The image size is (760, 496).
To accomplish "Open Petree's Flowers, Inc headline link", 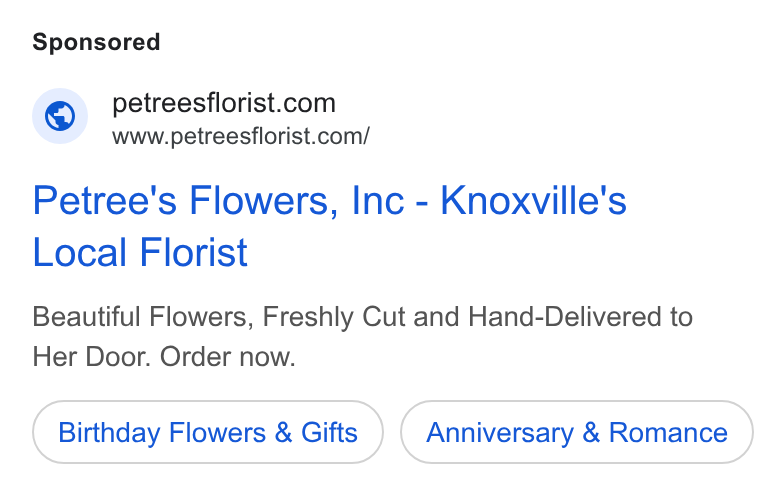I will click(330, 226).
